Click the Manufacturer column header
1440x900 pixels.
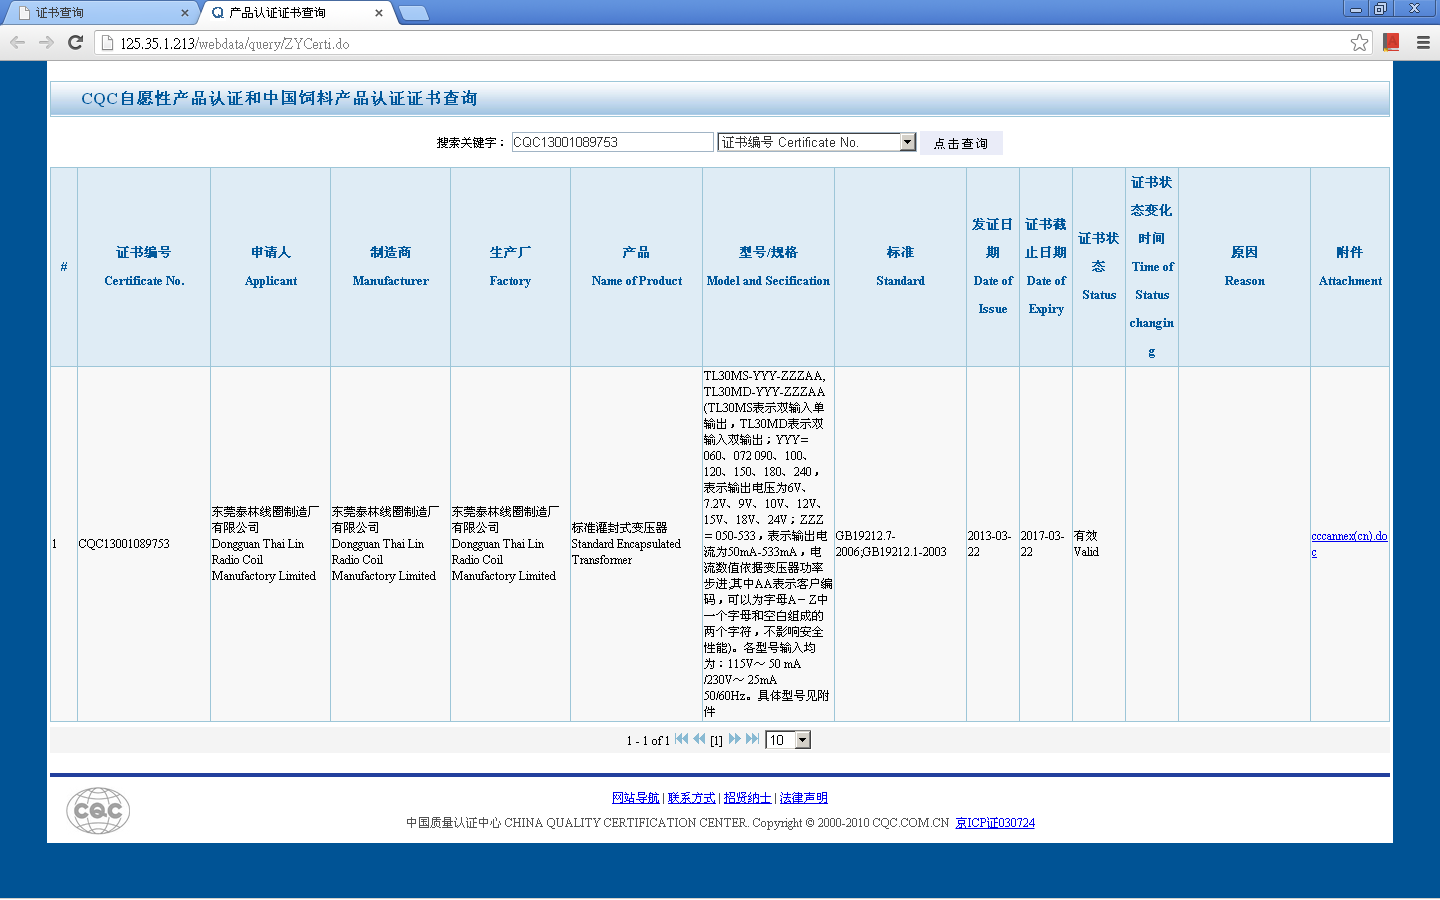391,267
